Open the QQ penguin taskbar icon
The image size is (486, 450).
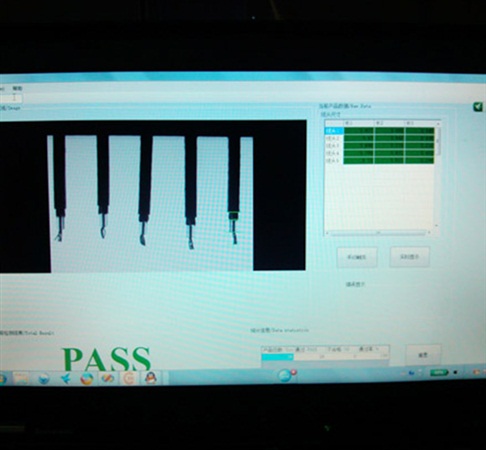pos(151,378)
